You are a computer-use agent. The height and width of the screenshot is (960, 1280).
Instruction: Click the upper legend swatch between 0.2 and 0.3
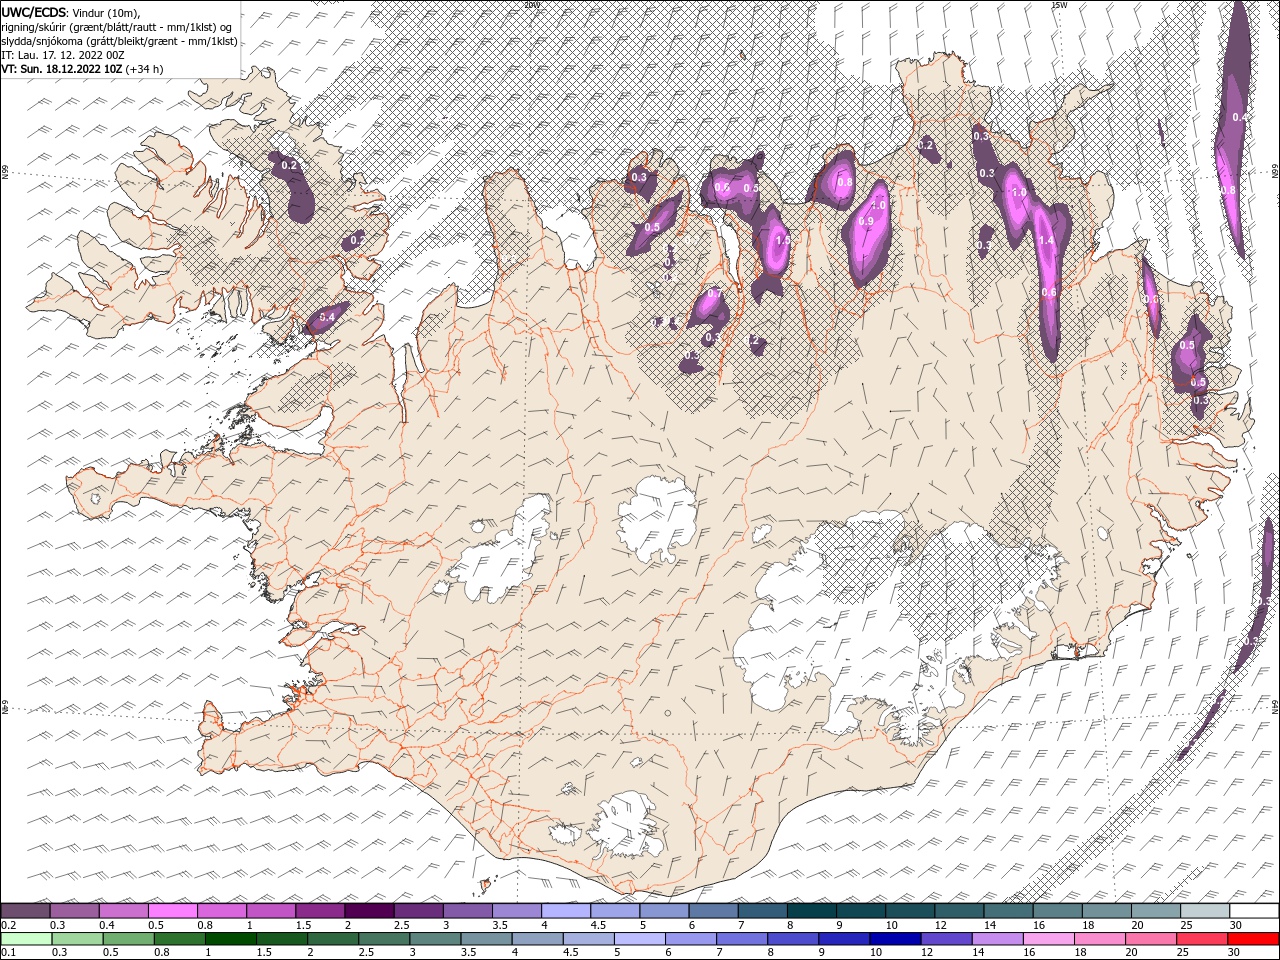[25, 911]
